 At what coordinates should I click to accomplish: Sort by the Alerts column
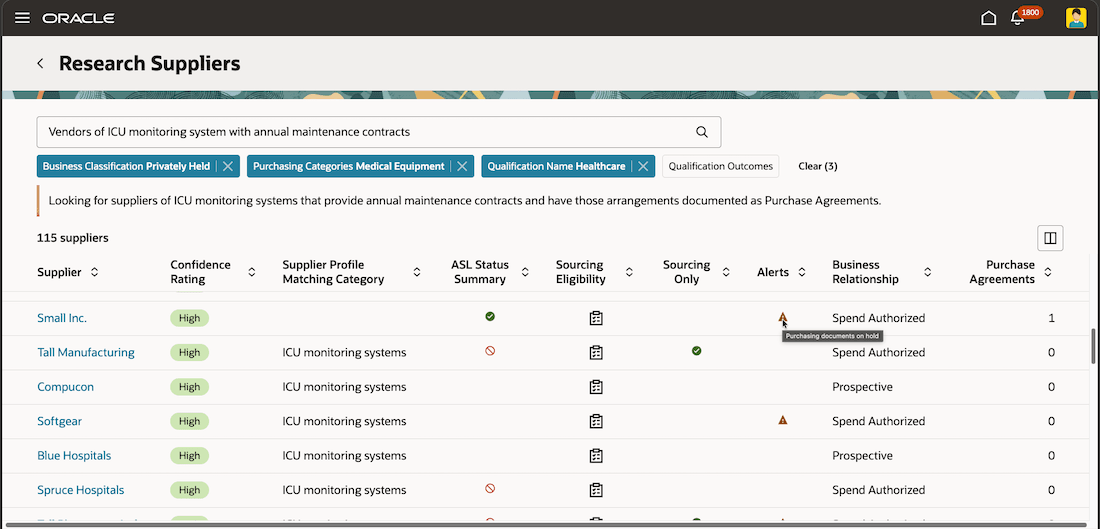pos(802,272)
